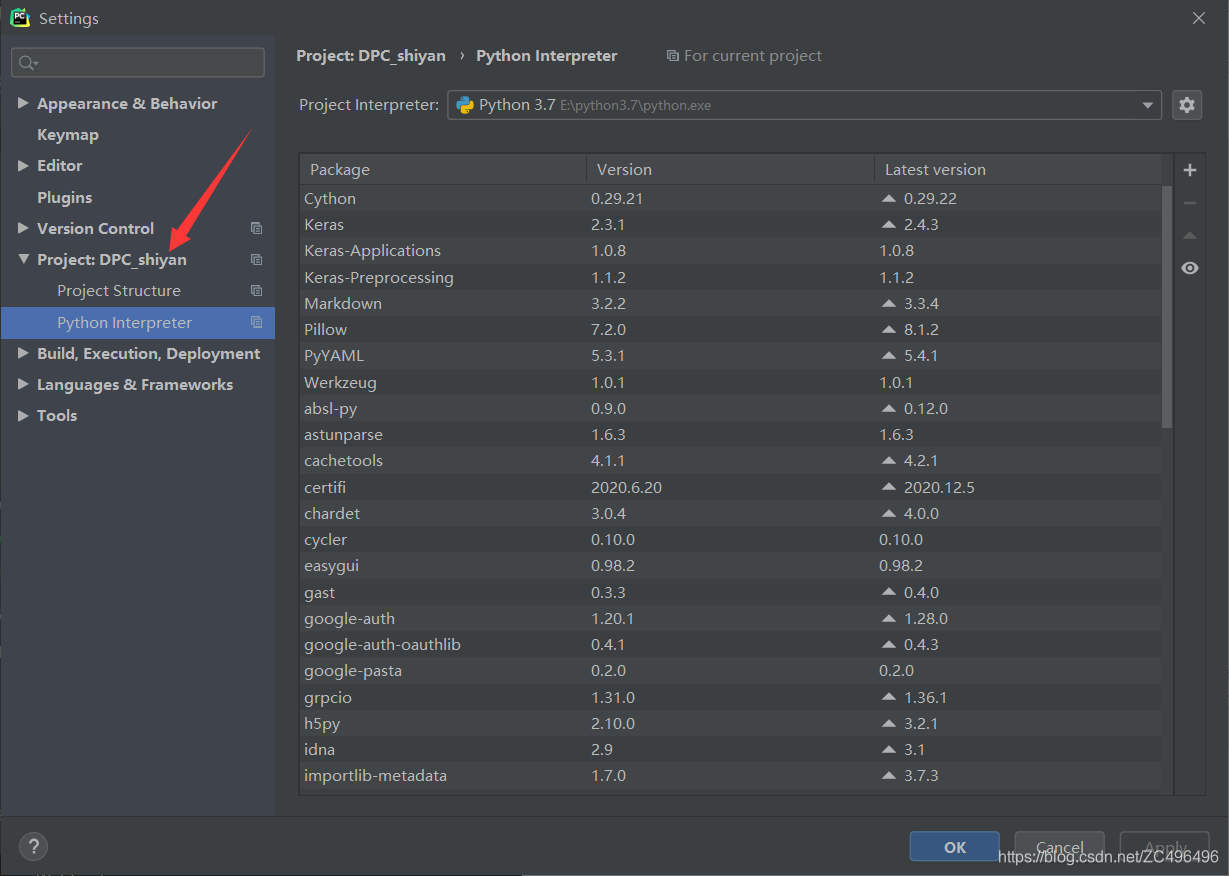Expand the Version Control section
This screenshot has height=876, width=1229.
23,228
